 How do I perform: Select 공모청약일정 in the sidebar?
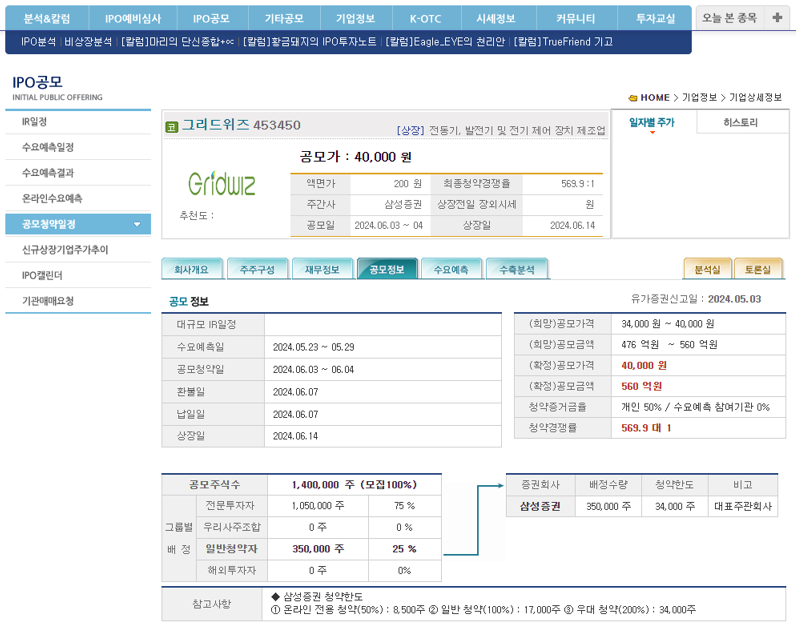(x=78, y=224)
